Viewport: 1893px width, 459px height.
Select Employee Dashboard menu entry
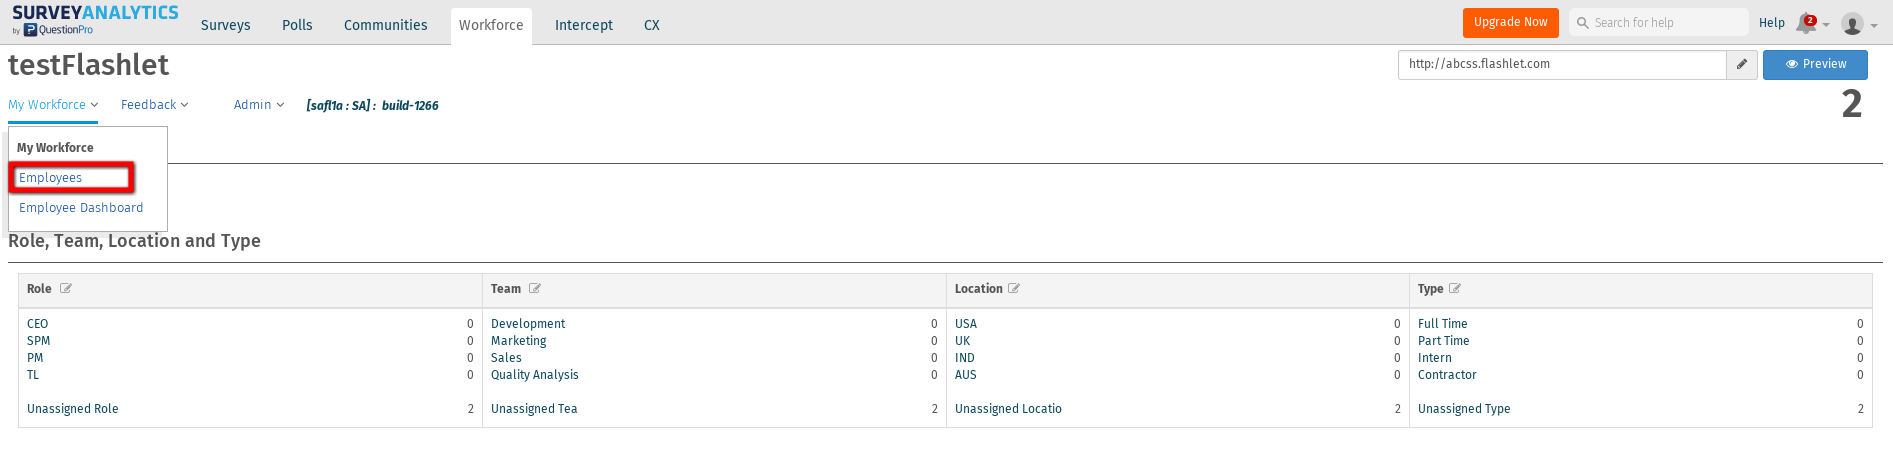point(81,208)
